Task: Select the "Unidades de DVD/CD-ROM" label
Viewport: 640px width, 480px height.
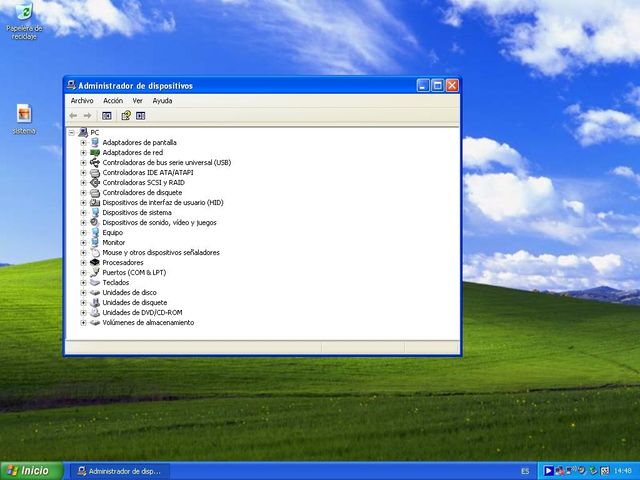Action: [x=142, y=313]
